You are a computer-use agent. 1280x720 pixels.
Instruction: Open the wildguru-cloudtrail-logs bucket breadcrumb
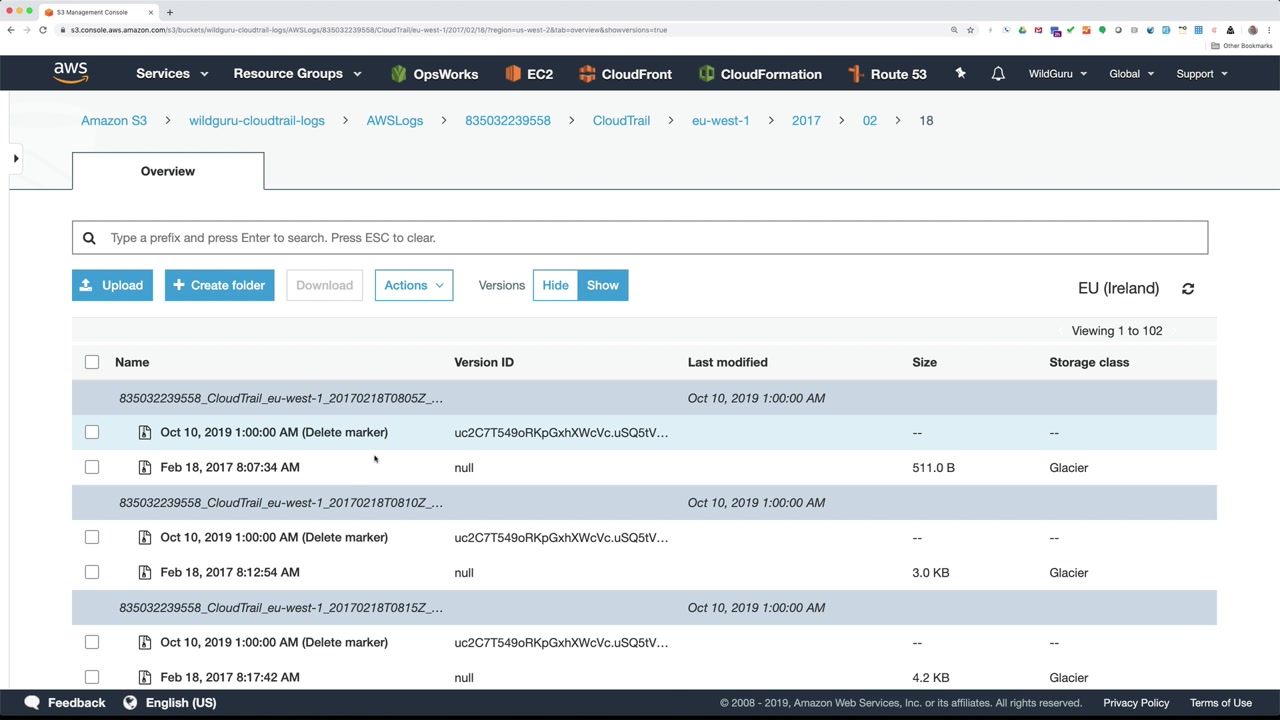coord(257,120)
